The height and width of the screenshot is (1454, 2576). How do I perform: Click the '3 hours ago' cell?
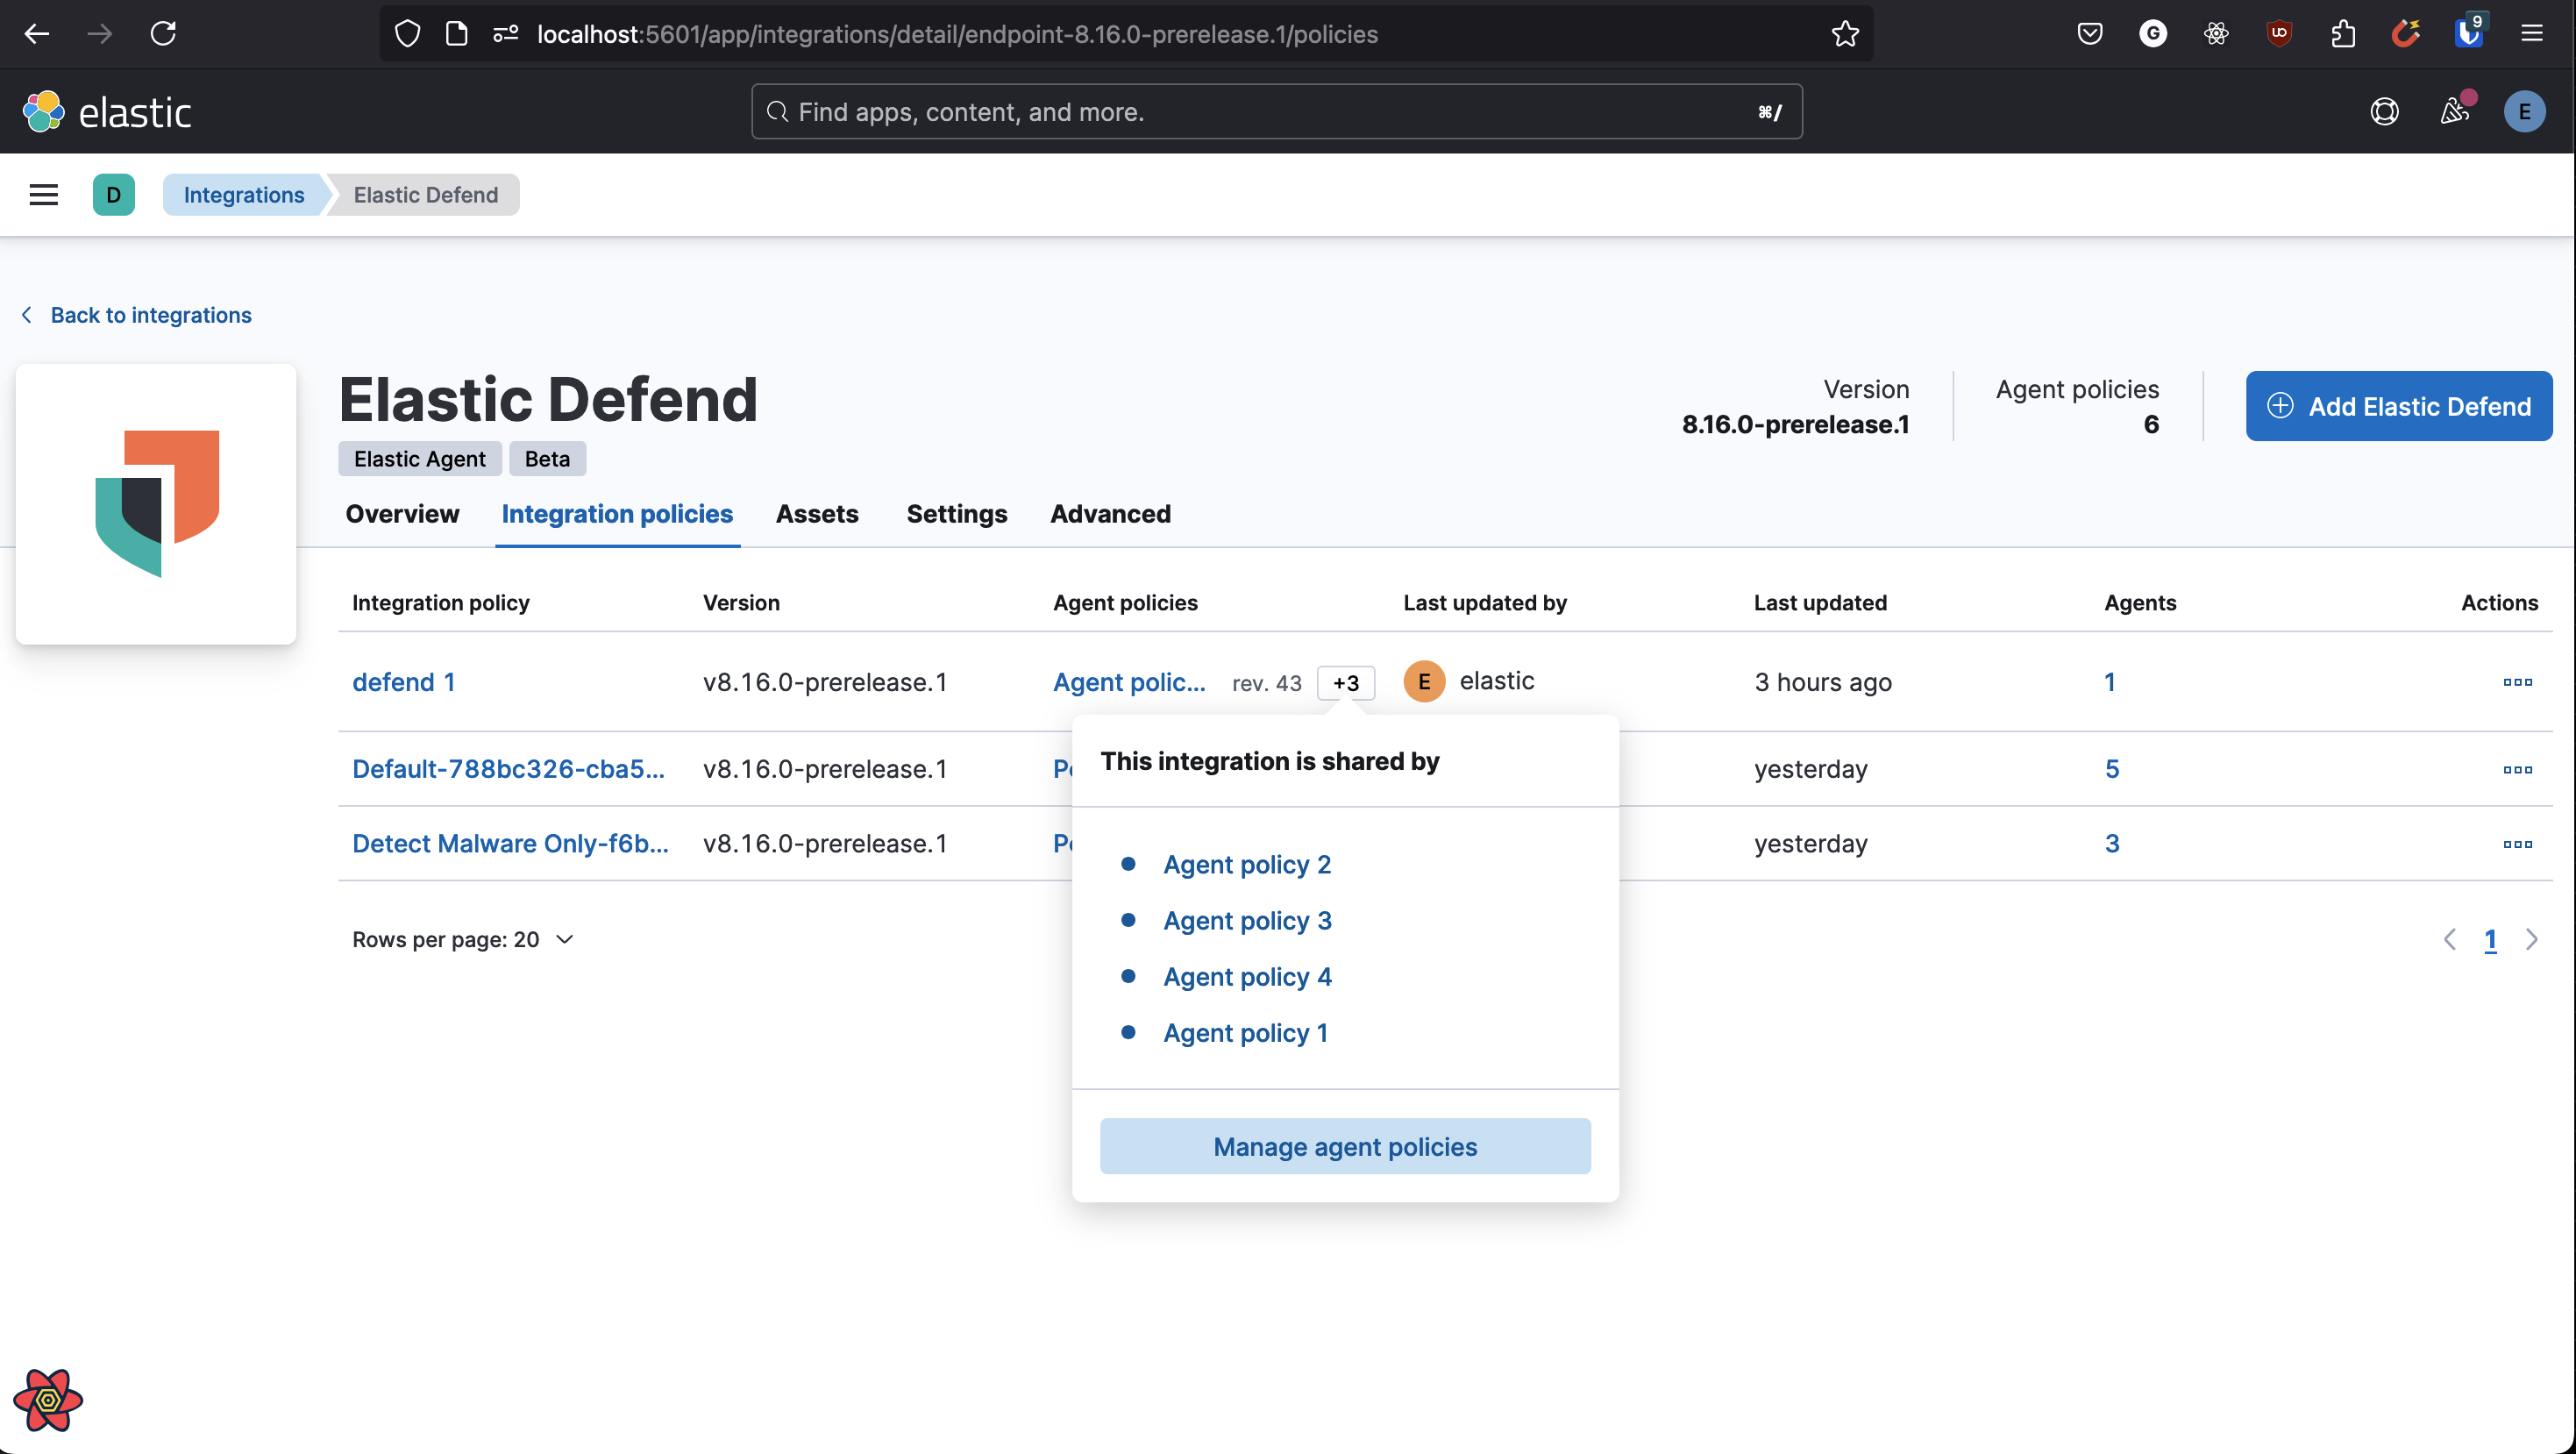click(x=1823, y=682)
